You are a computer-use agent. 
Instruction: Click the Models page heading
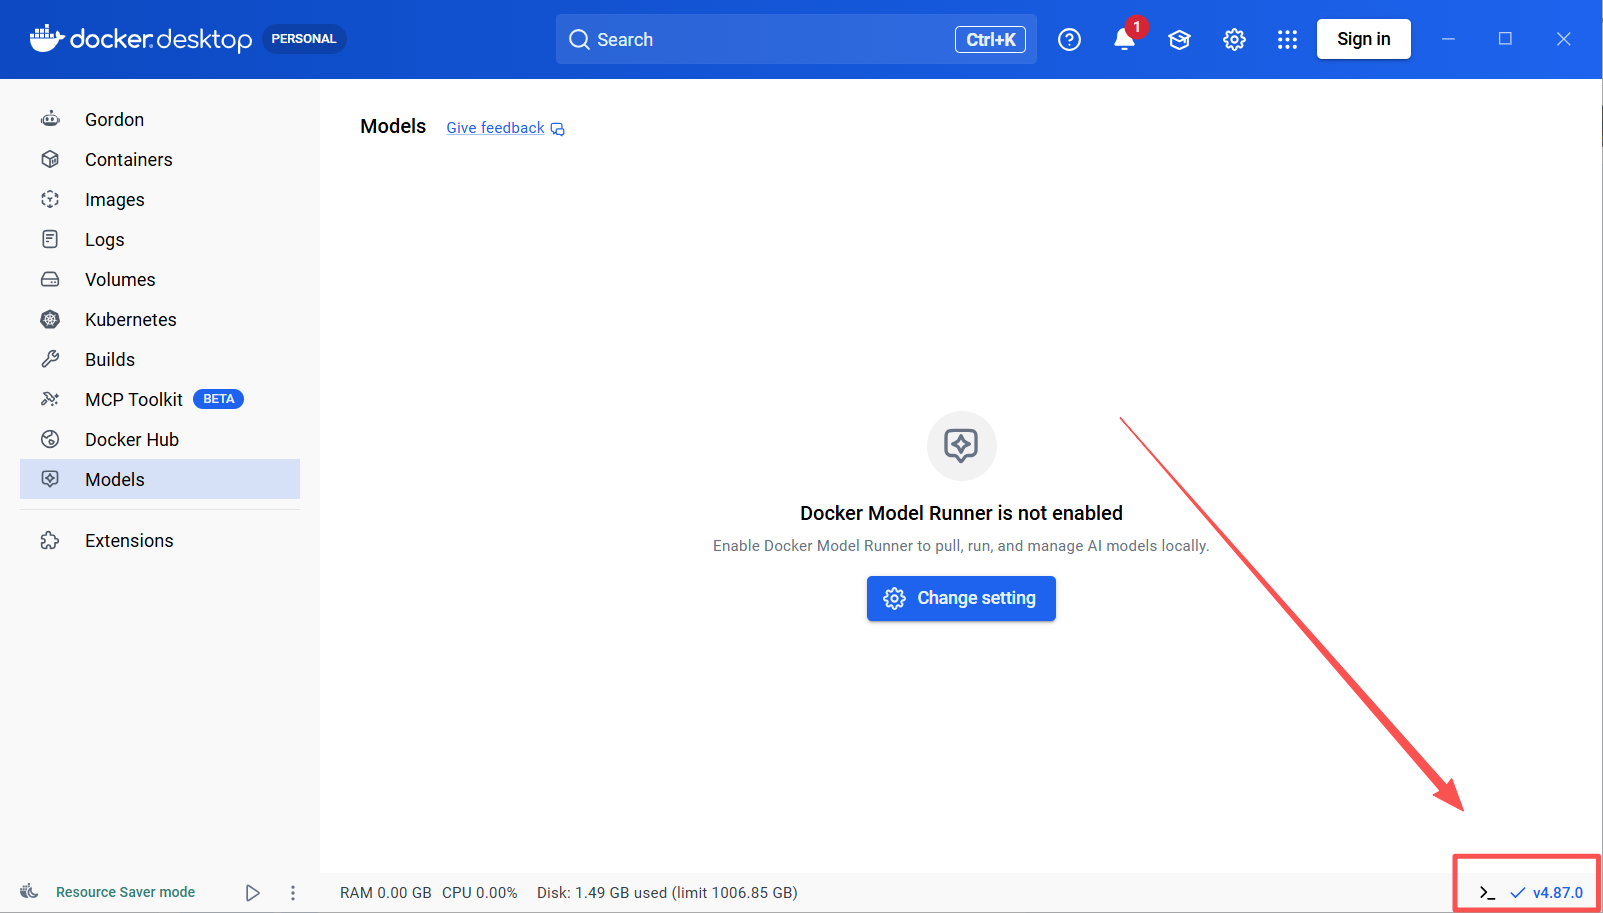[393, 126]
